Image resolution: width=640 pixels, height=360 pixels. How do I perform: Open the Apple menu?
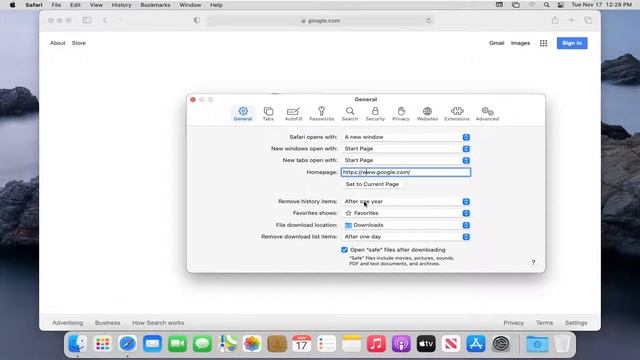[x=12, y=5]
